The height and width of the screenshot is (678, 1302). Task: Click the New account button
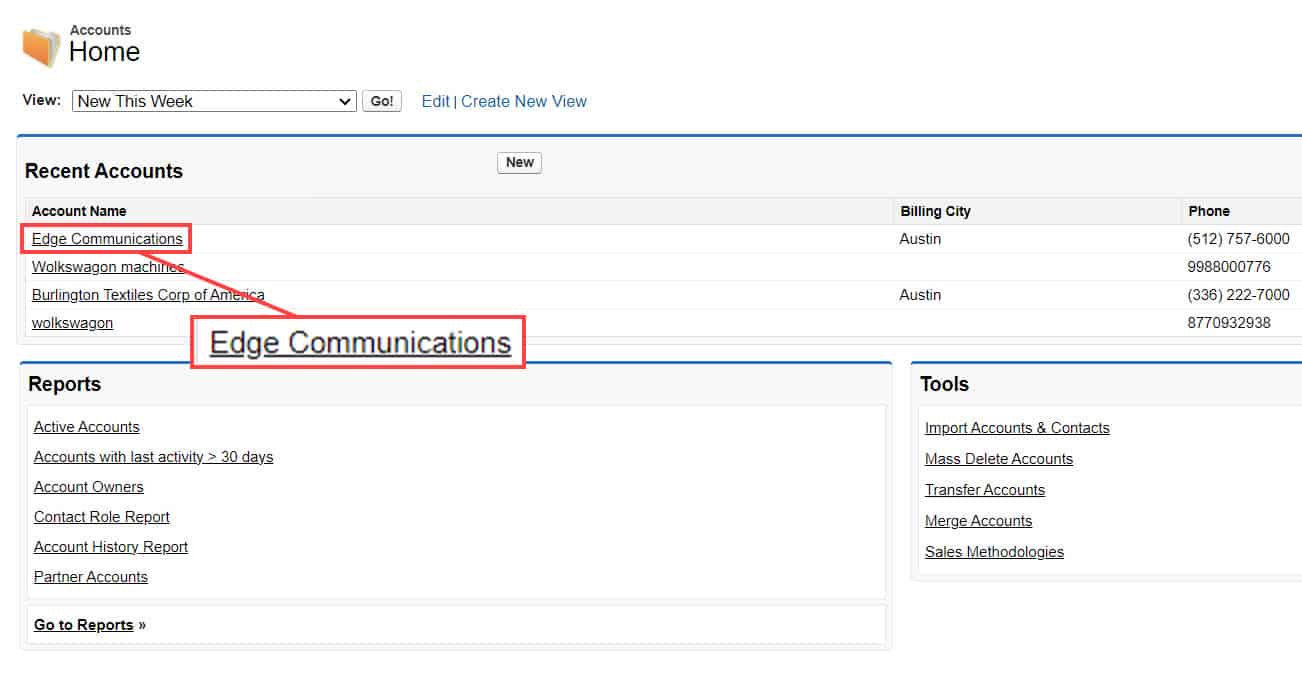click(x=519, y=162)
